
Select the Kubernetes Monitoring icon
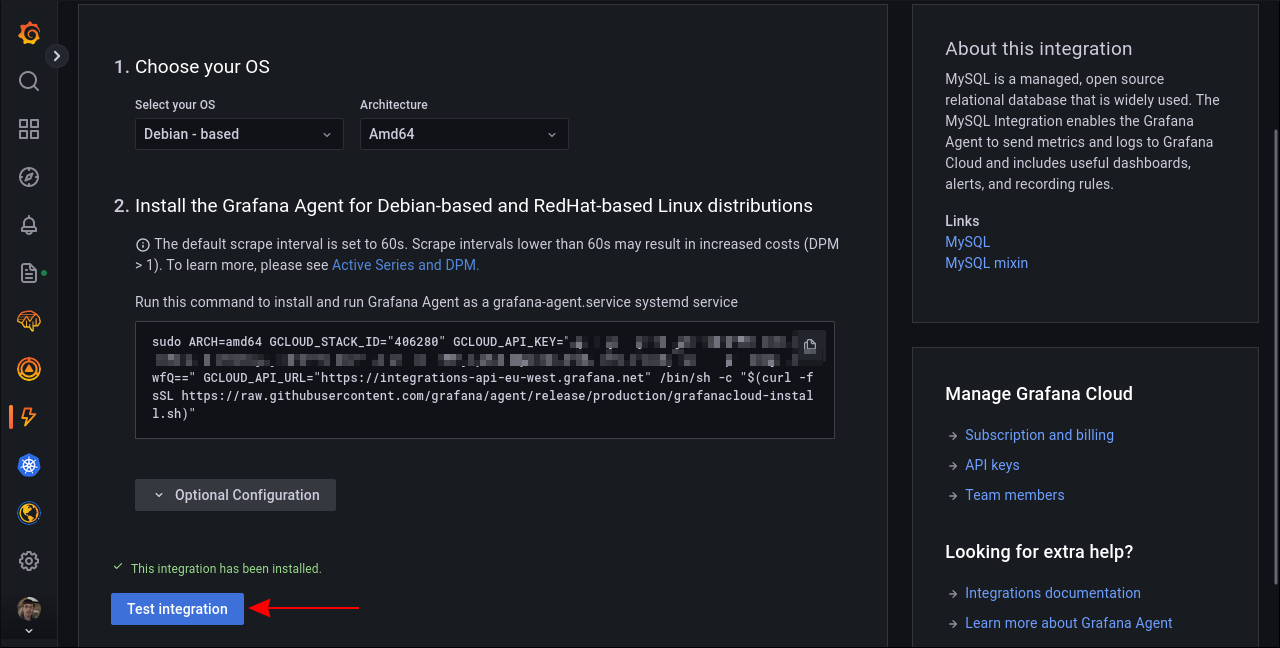[x=28, y=465]
